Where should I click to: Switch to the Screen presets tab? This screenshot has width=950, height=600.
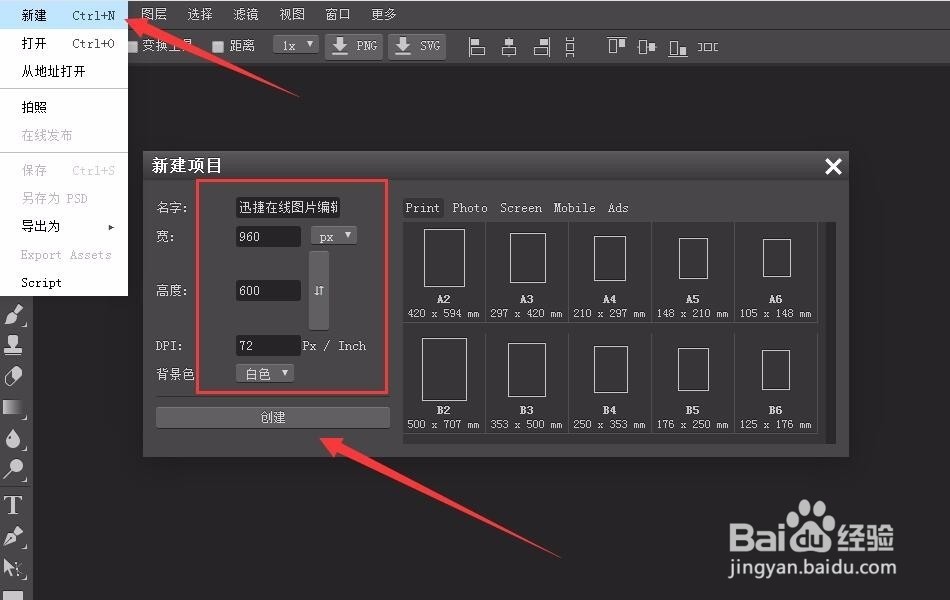click(x=521, y=208)
